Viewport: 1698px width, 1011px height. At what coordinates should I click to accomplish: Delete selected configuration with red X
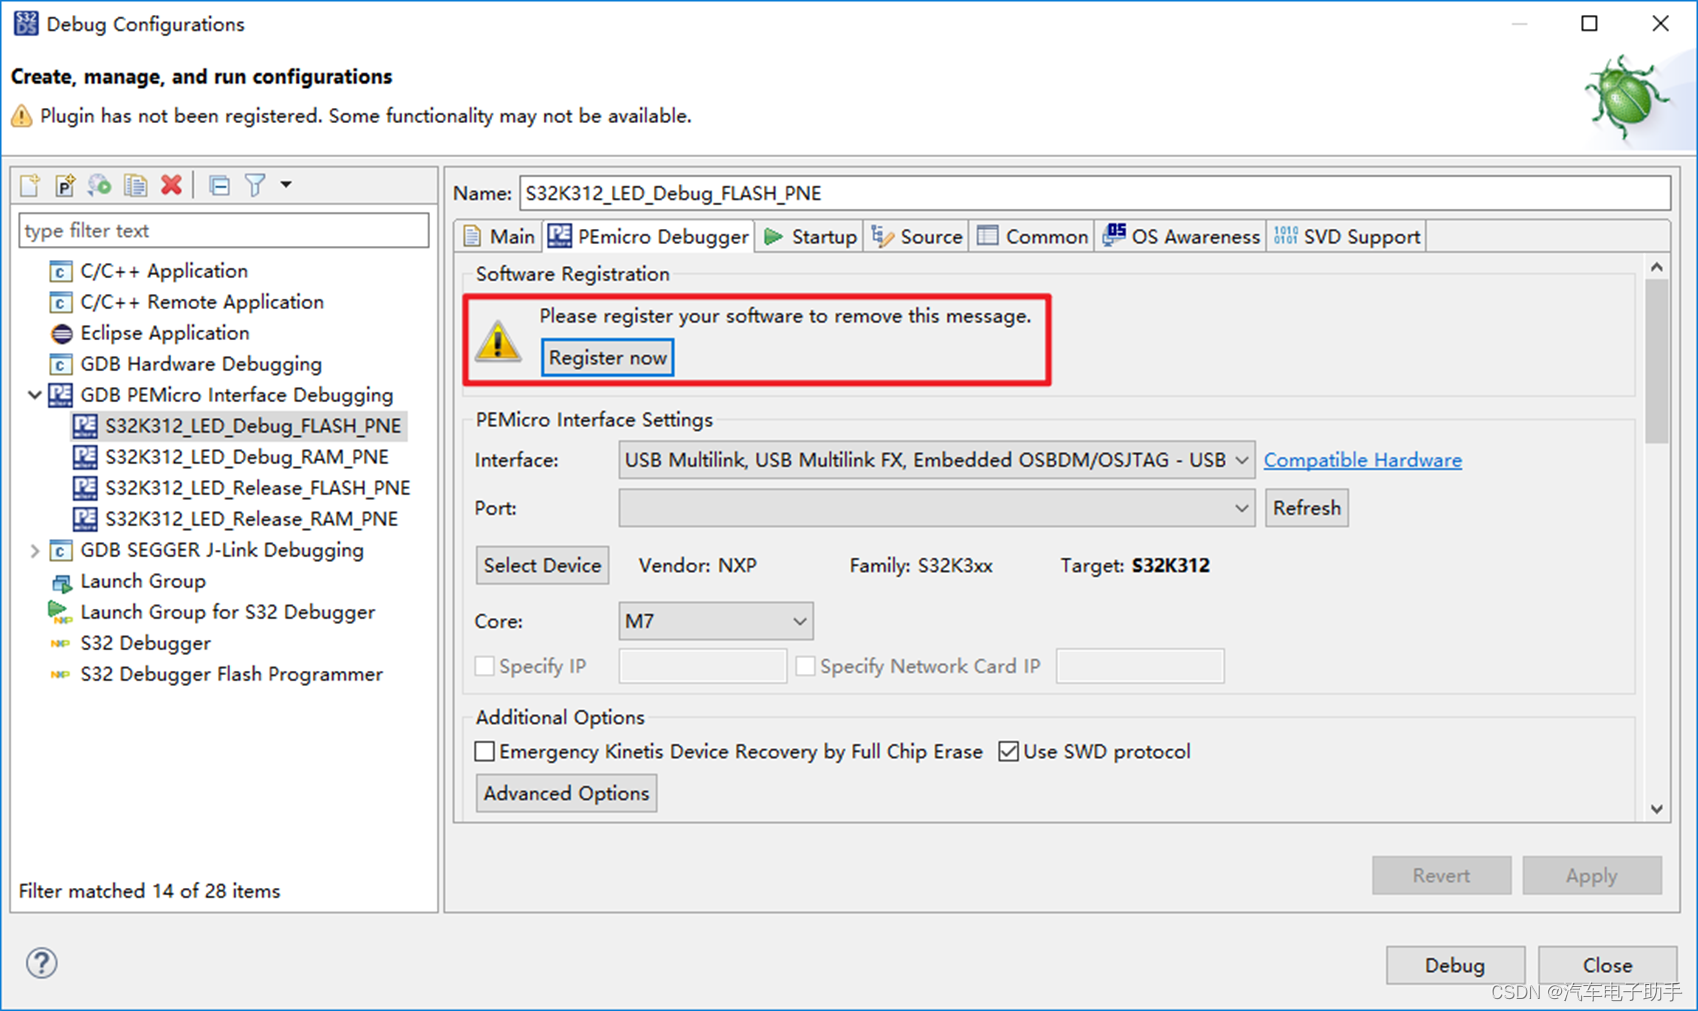coord(172,185)
